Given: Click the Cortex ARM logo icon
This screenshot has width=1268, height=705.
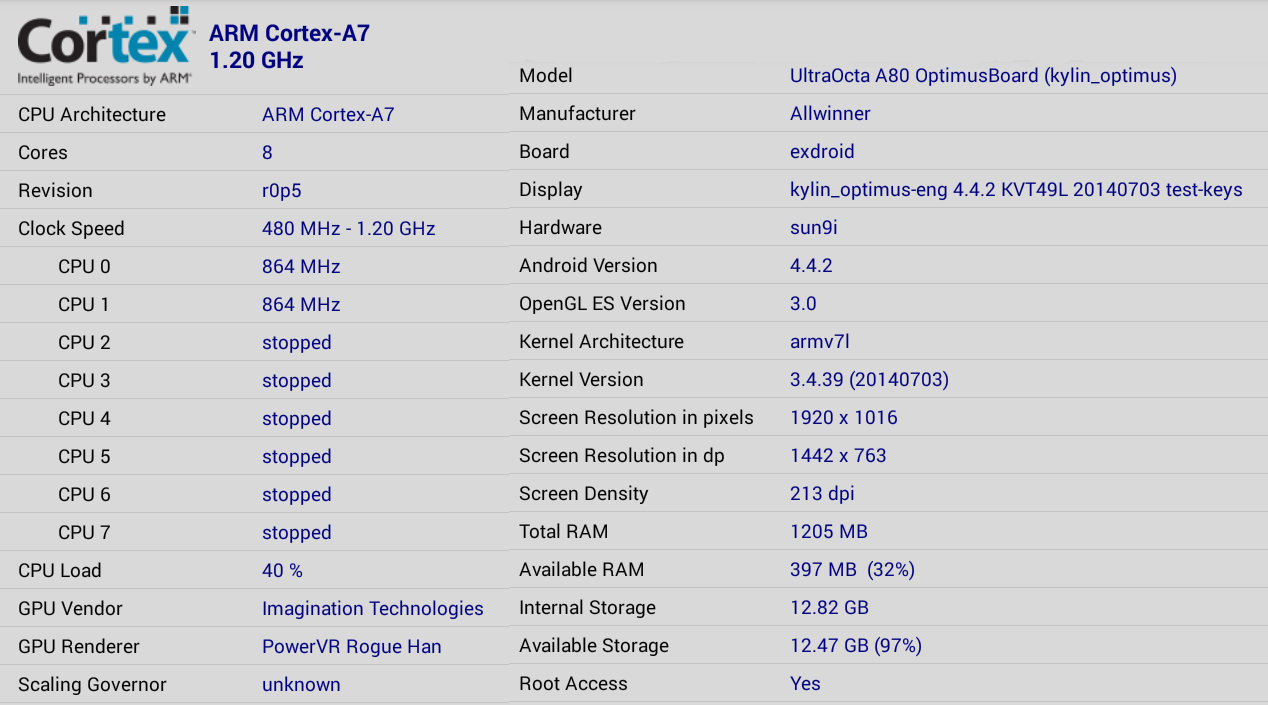Looking at the screenshot, I should [104, 46].
